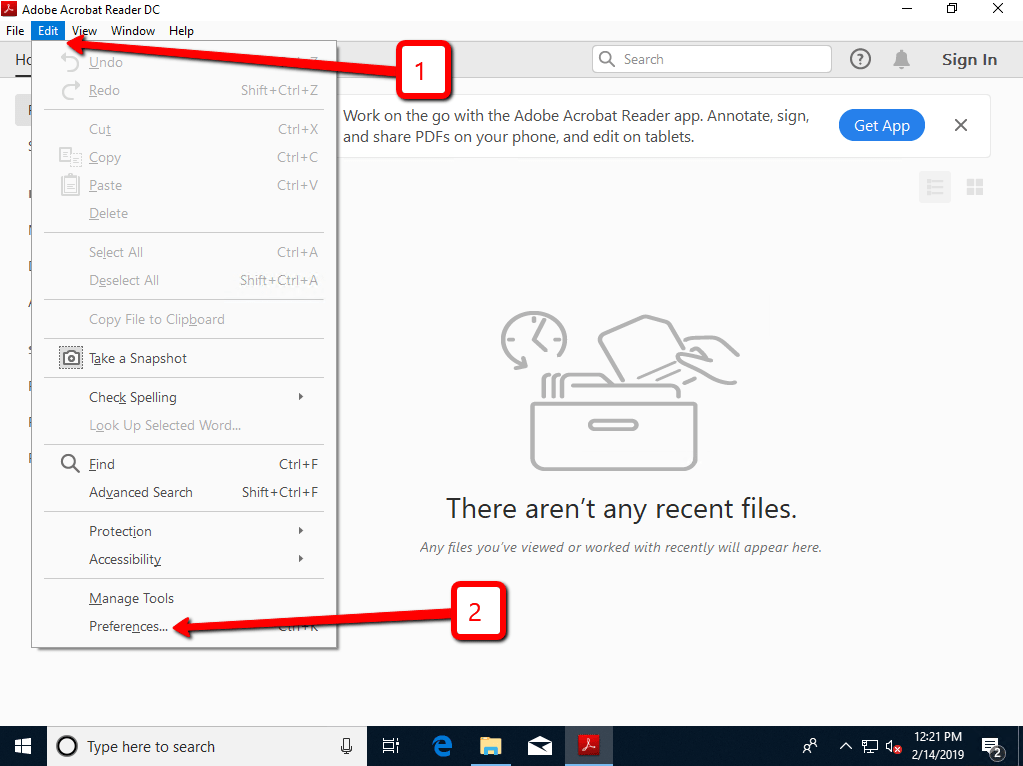Open the Mail app from taskbar
1023x766 pixels.
click(540, 746)
